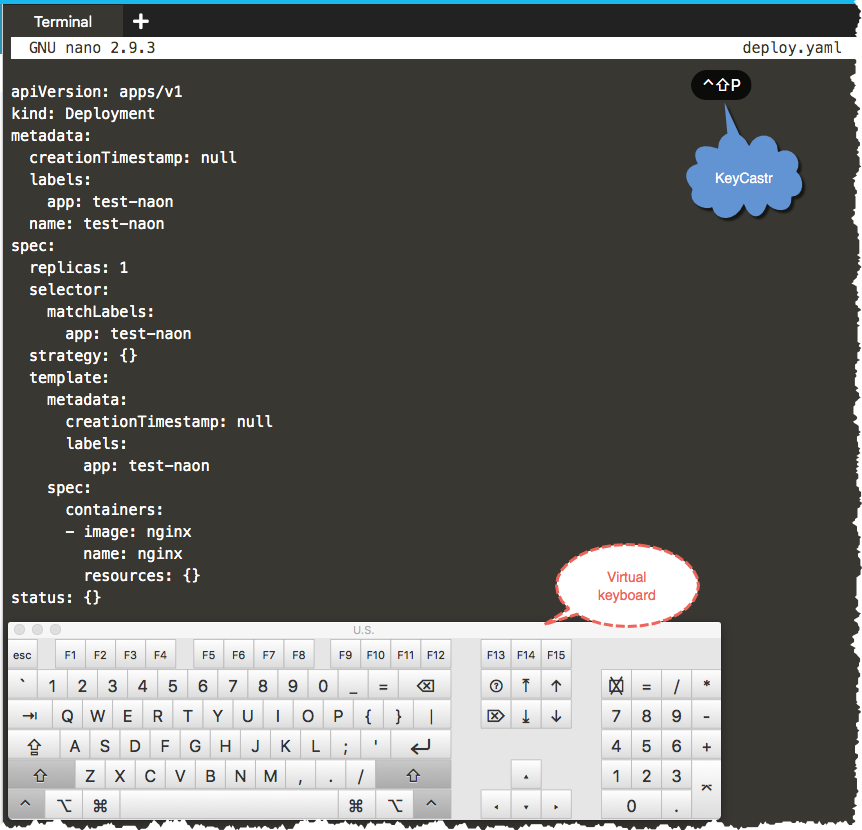
Task: Click the small up arrow cursor key
Action: (526, 776)
